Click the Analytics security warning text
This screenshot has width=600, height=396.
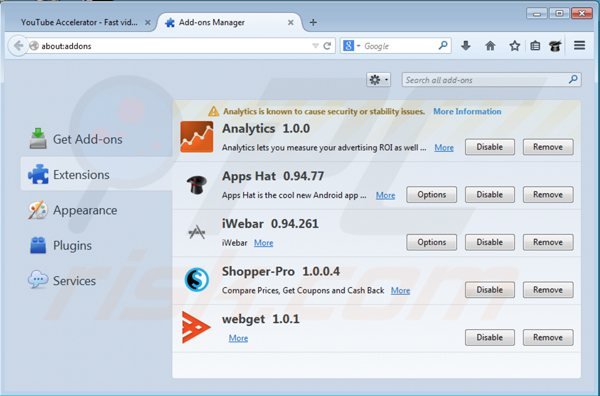coord(324,111)
